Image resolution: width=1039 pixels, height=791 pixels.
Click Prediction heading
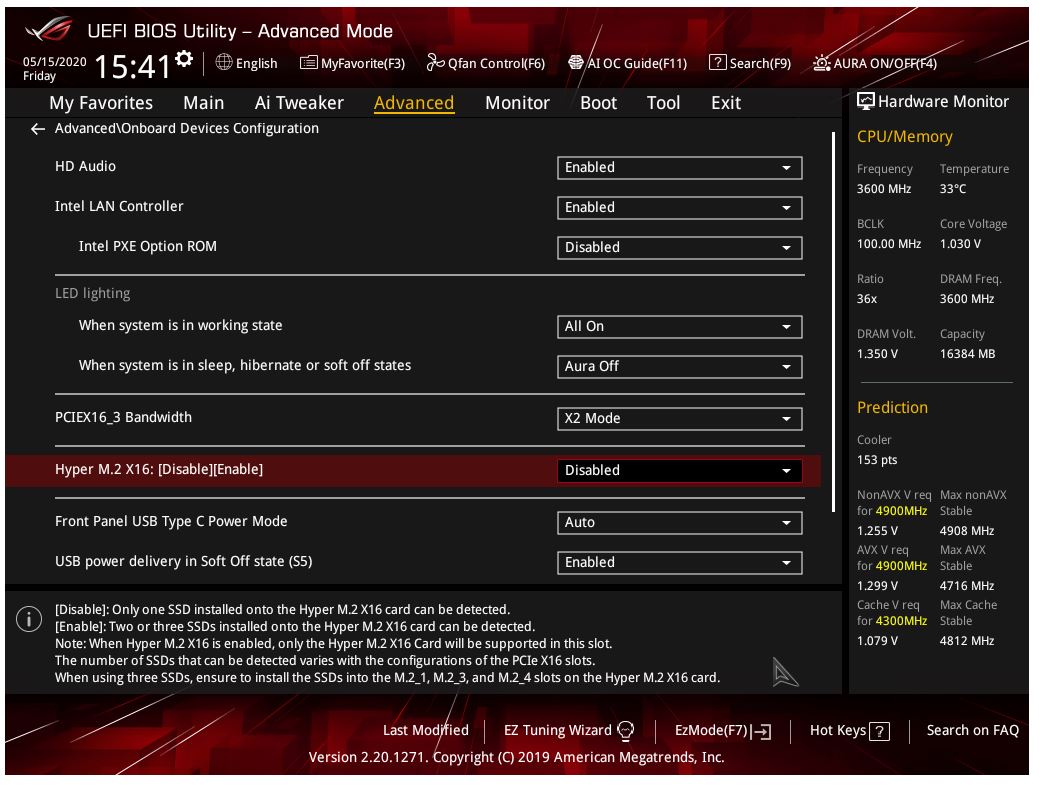pos(892,407)
